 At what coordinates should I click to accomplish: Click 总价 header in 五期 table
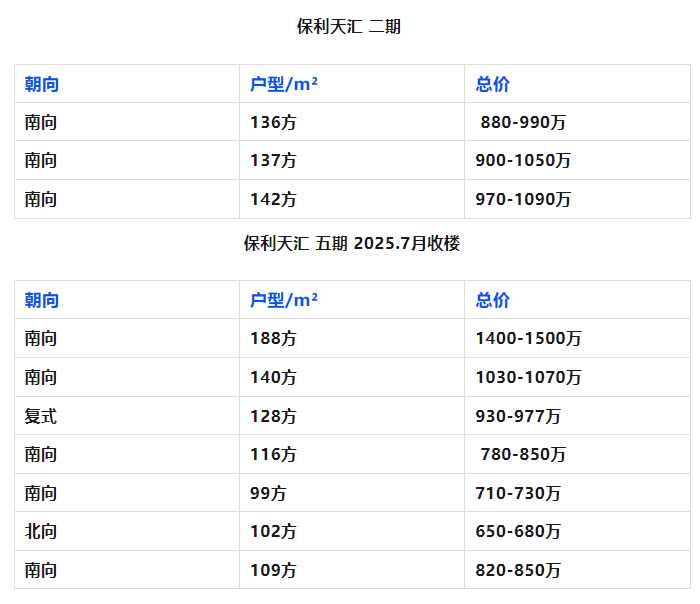click(492, 300)
